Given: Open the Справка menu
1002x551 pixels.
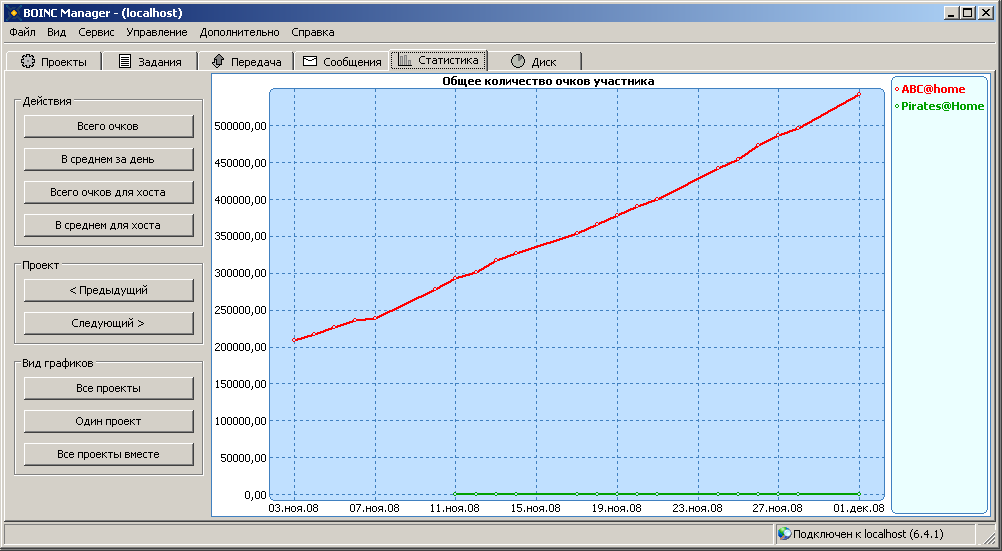Looking at the screenshot, I should pos(313,33).
